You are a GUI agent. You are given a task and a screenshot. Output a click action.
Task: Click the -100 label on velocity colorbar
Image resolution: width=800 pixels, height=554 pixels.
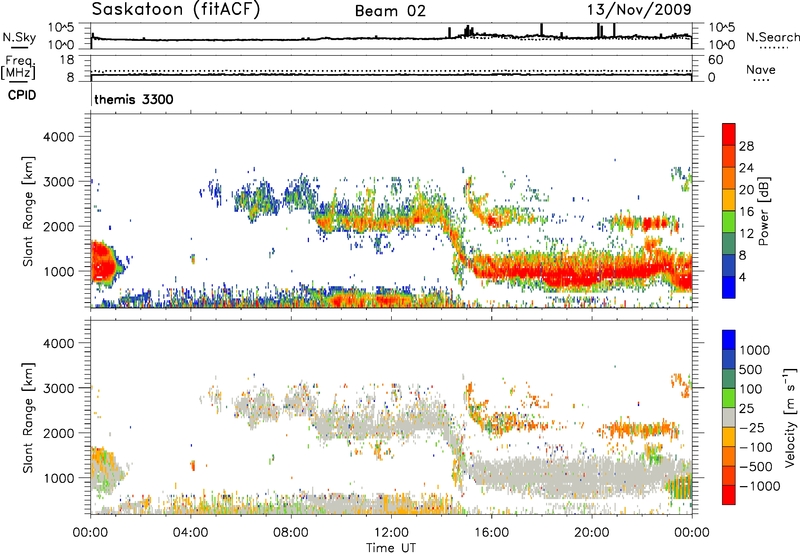click(756, 447)
